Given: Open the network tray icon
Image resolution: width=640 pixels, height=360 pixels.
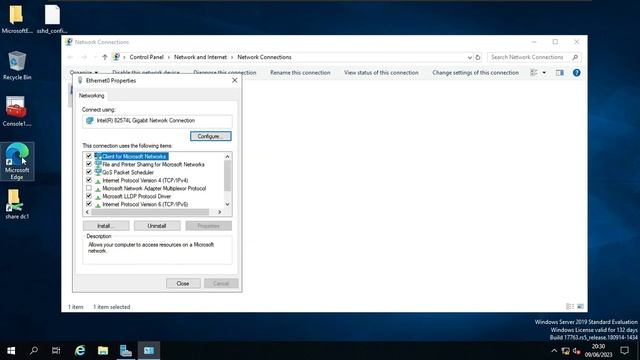Looking at the screenshot, I should [565, 351].
